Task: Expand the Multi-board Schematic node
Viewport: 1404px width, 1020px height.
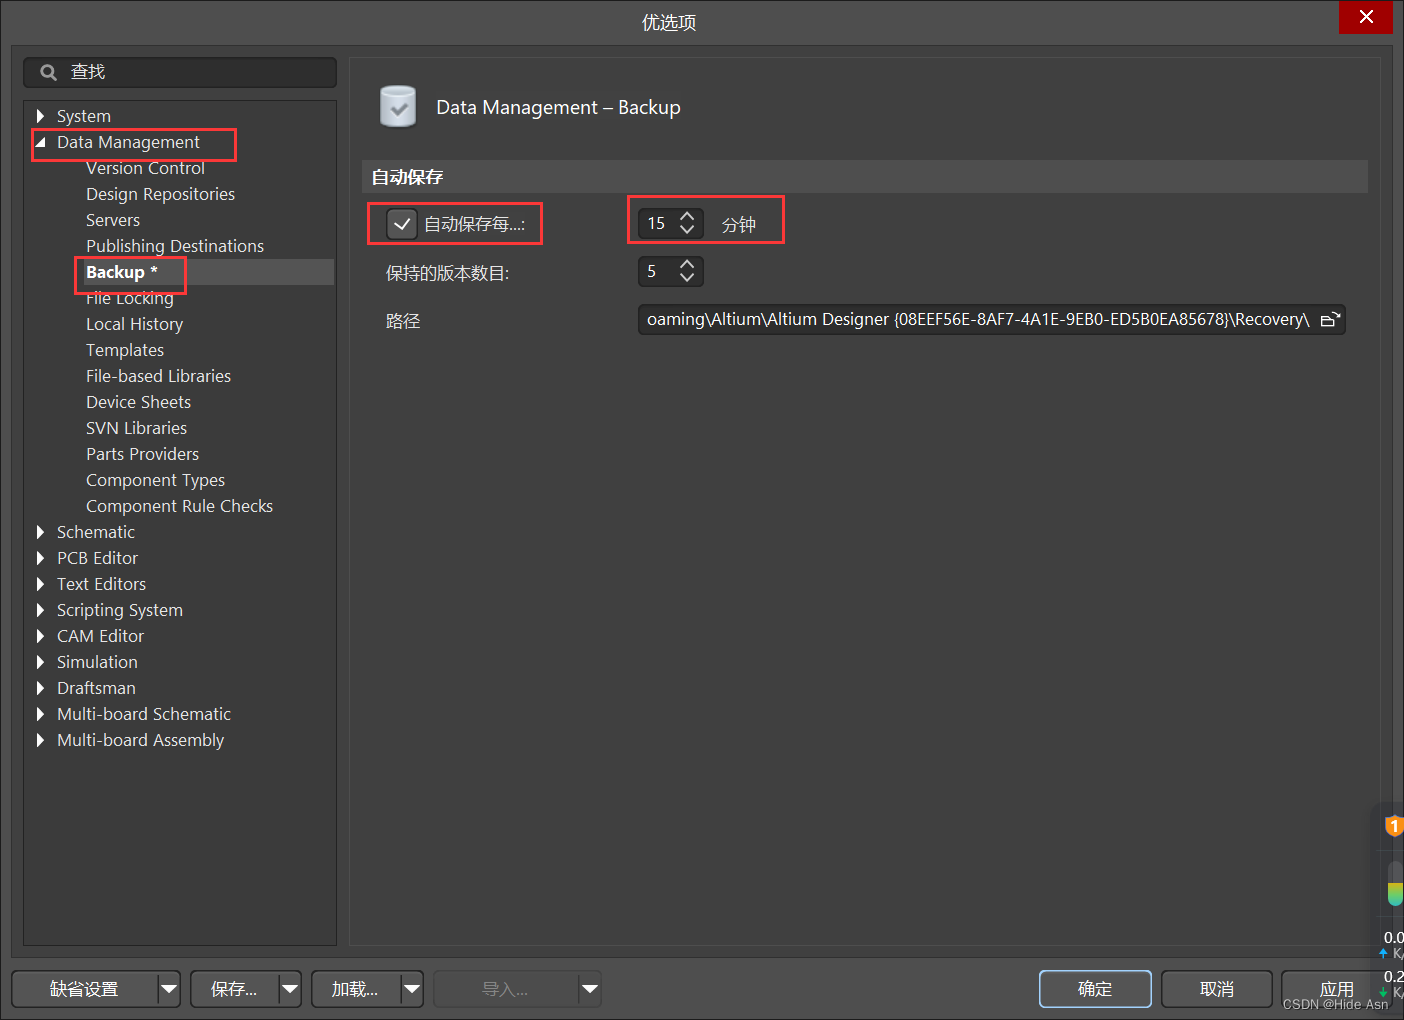Action: (x=40, y=714)
